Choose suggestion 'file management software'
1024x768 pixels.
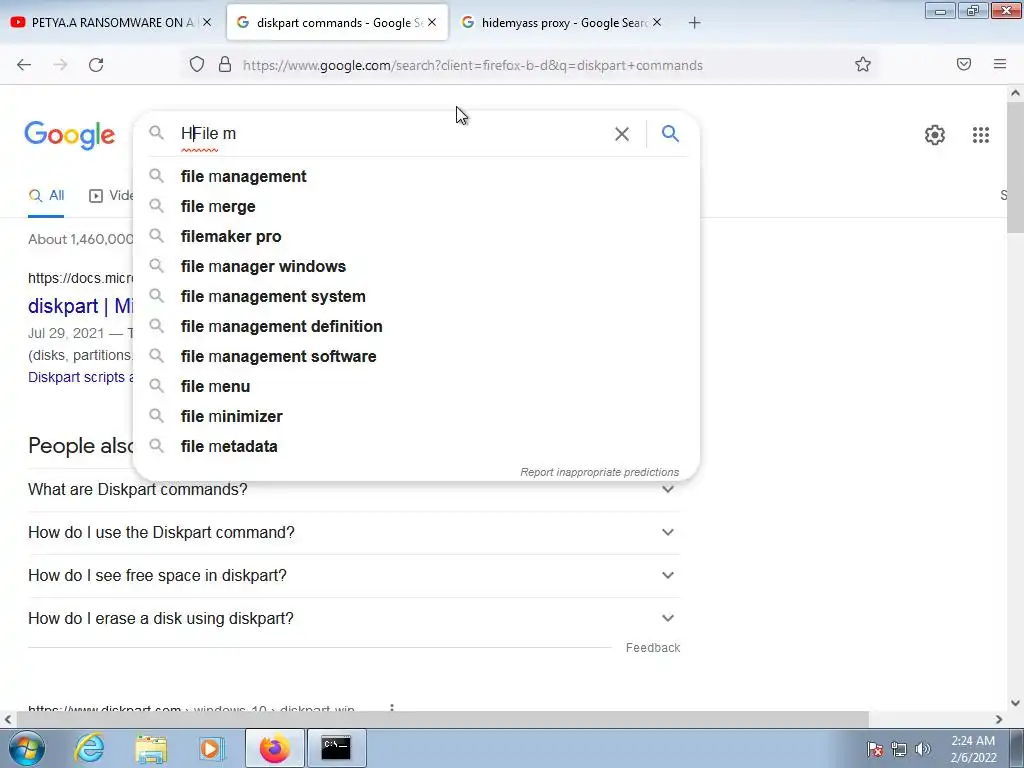point(416,357)
